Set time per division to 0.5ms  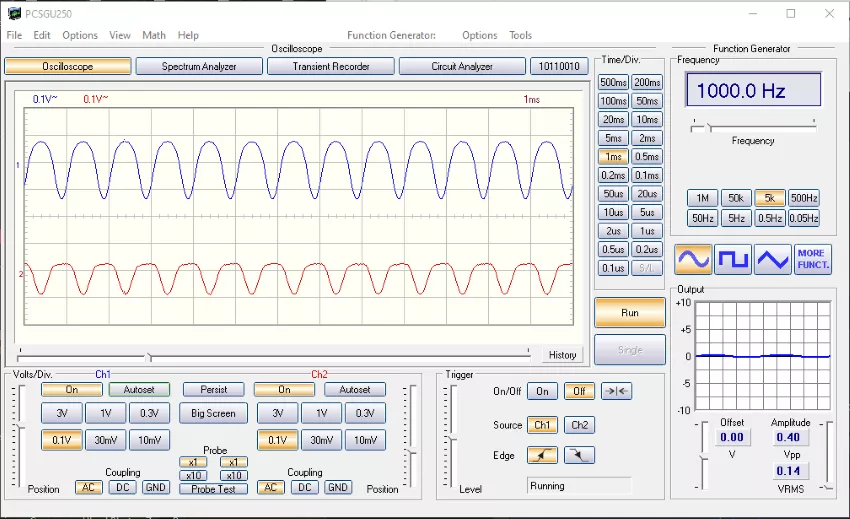tap(647, 157)
